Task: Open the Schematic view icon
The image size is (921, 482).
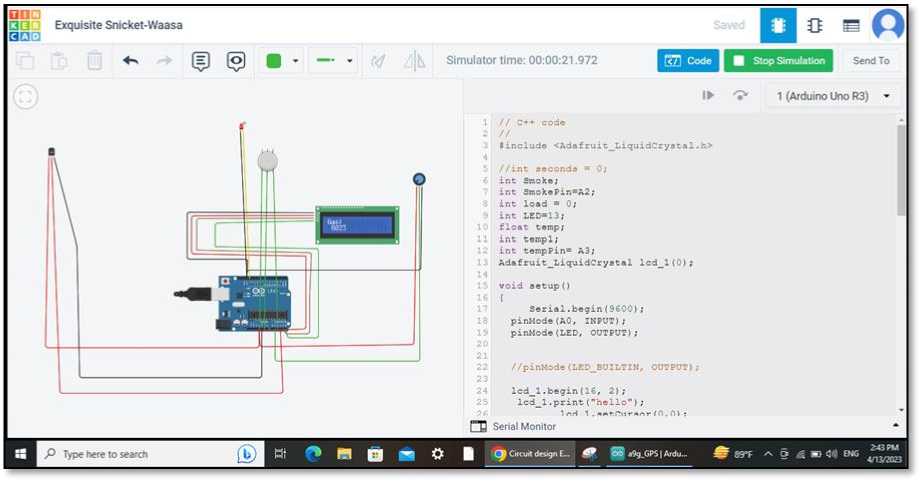Action: click(815, 25)
